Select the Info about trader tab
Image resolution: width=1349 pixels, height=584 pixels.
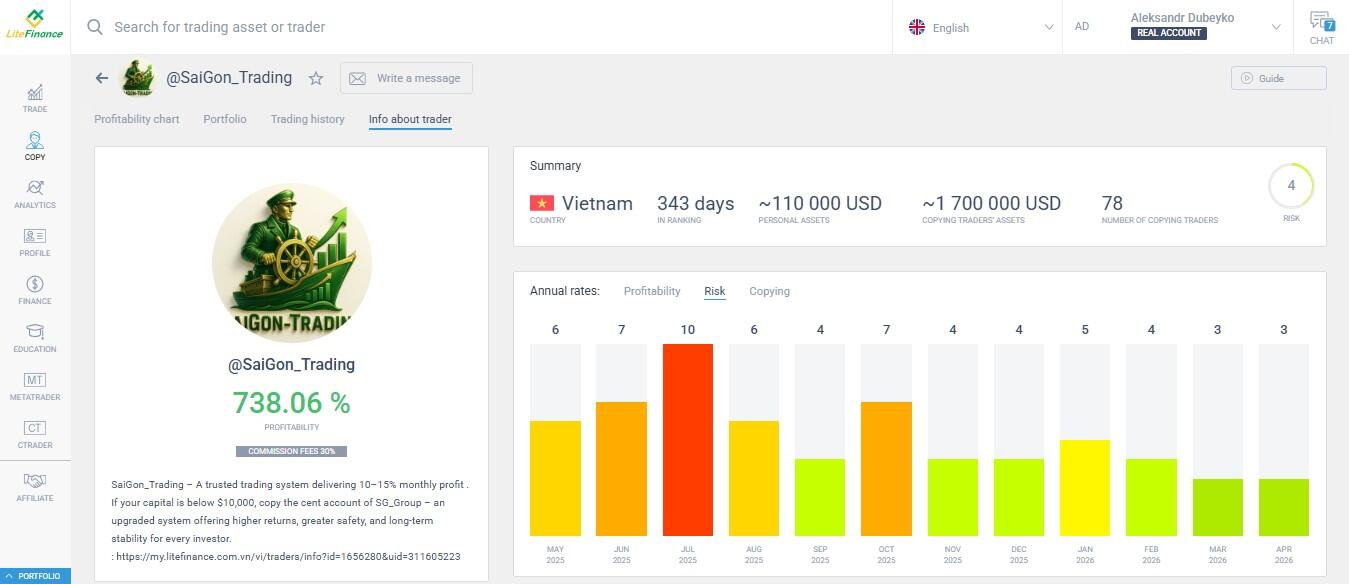(410, 119)
